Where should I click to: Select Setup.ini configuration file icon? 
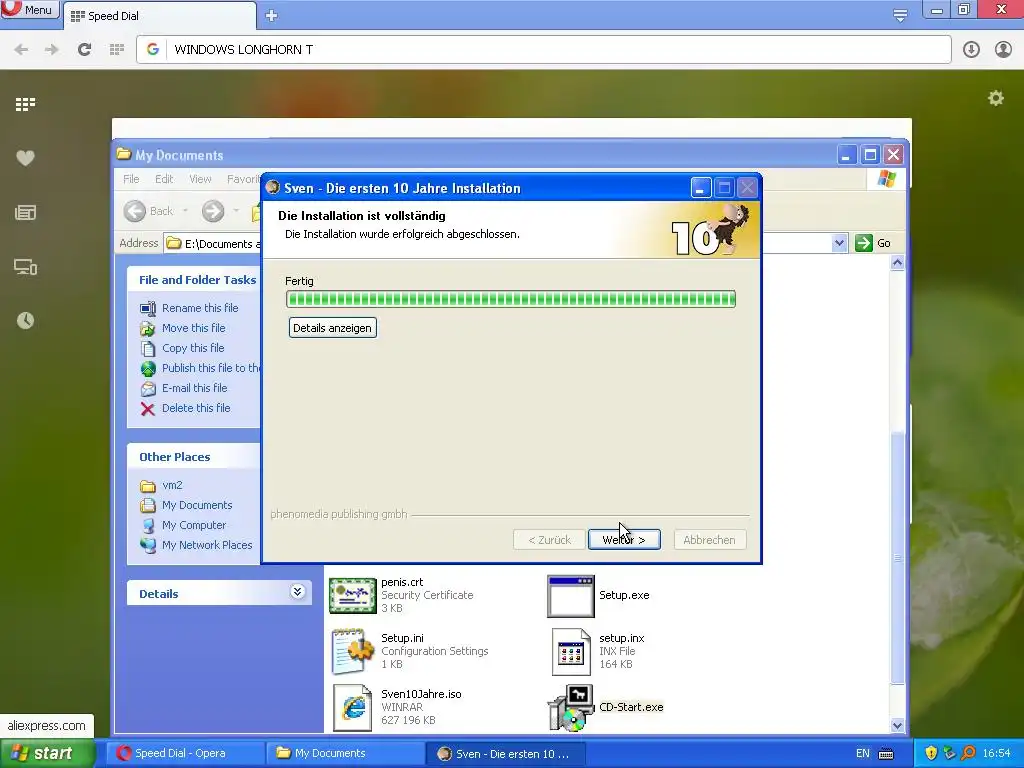tap(353, 651)
